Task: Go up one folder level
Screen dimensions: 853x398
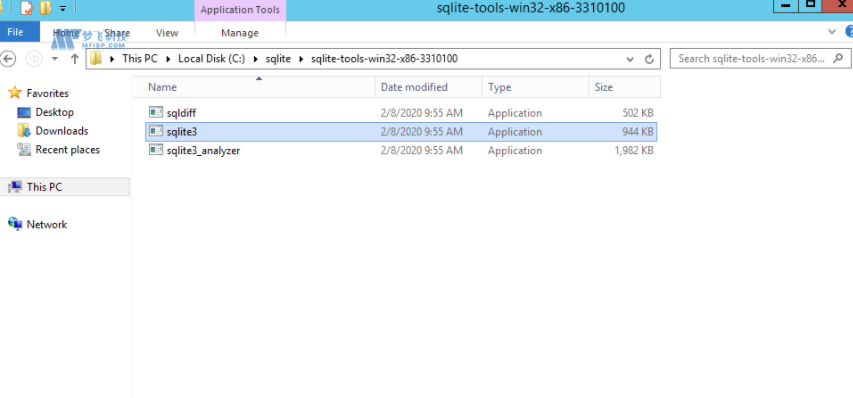Action: click(x=75, y=59)
